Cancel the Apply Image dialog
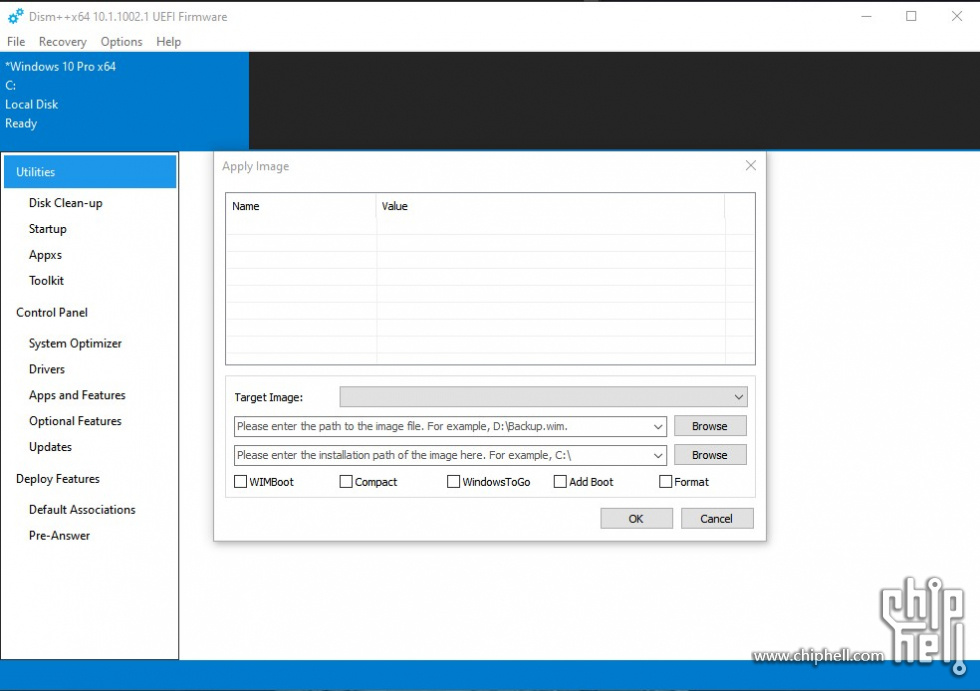The width and height of the screenshot is (980, 691). pyautogui.click(x=717, y=519)
